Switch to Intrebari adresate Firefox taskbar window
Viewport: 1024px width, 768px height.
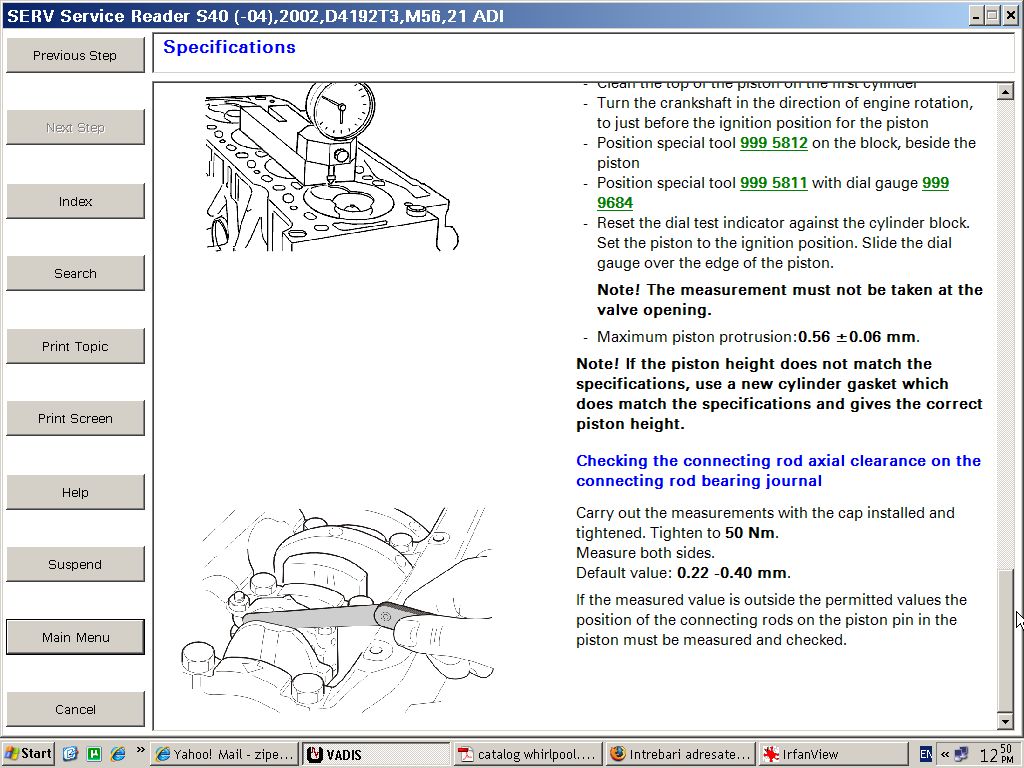679,754
